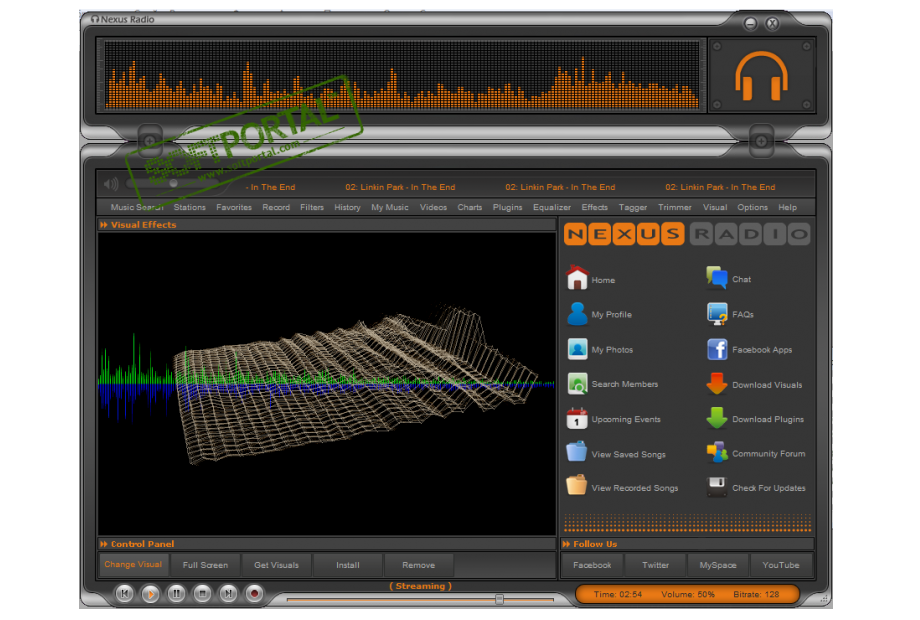Open the View Saved Songs folder icon
The width and height of the screenshot is (920, 620).
[x=577, y=453]
